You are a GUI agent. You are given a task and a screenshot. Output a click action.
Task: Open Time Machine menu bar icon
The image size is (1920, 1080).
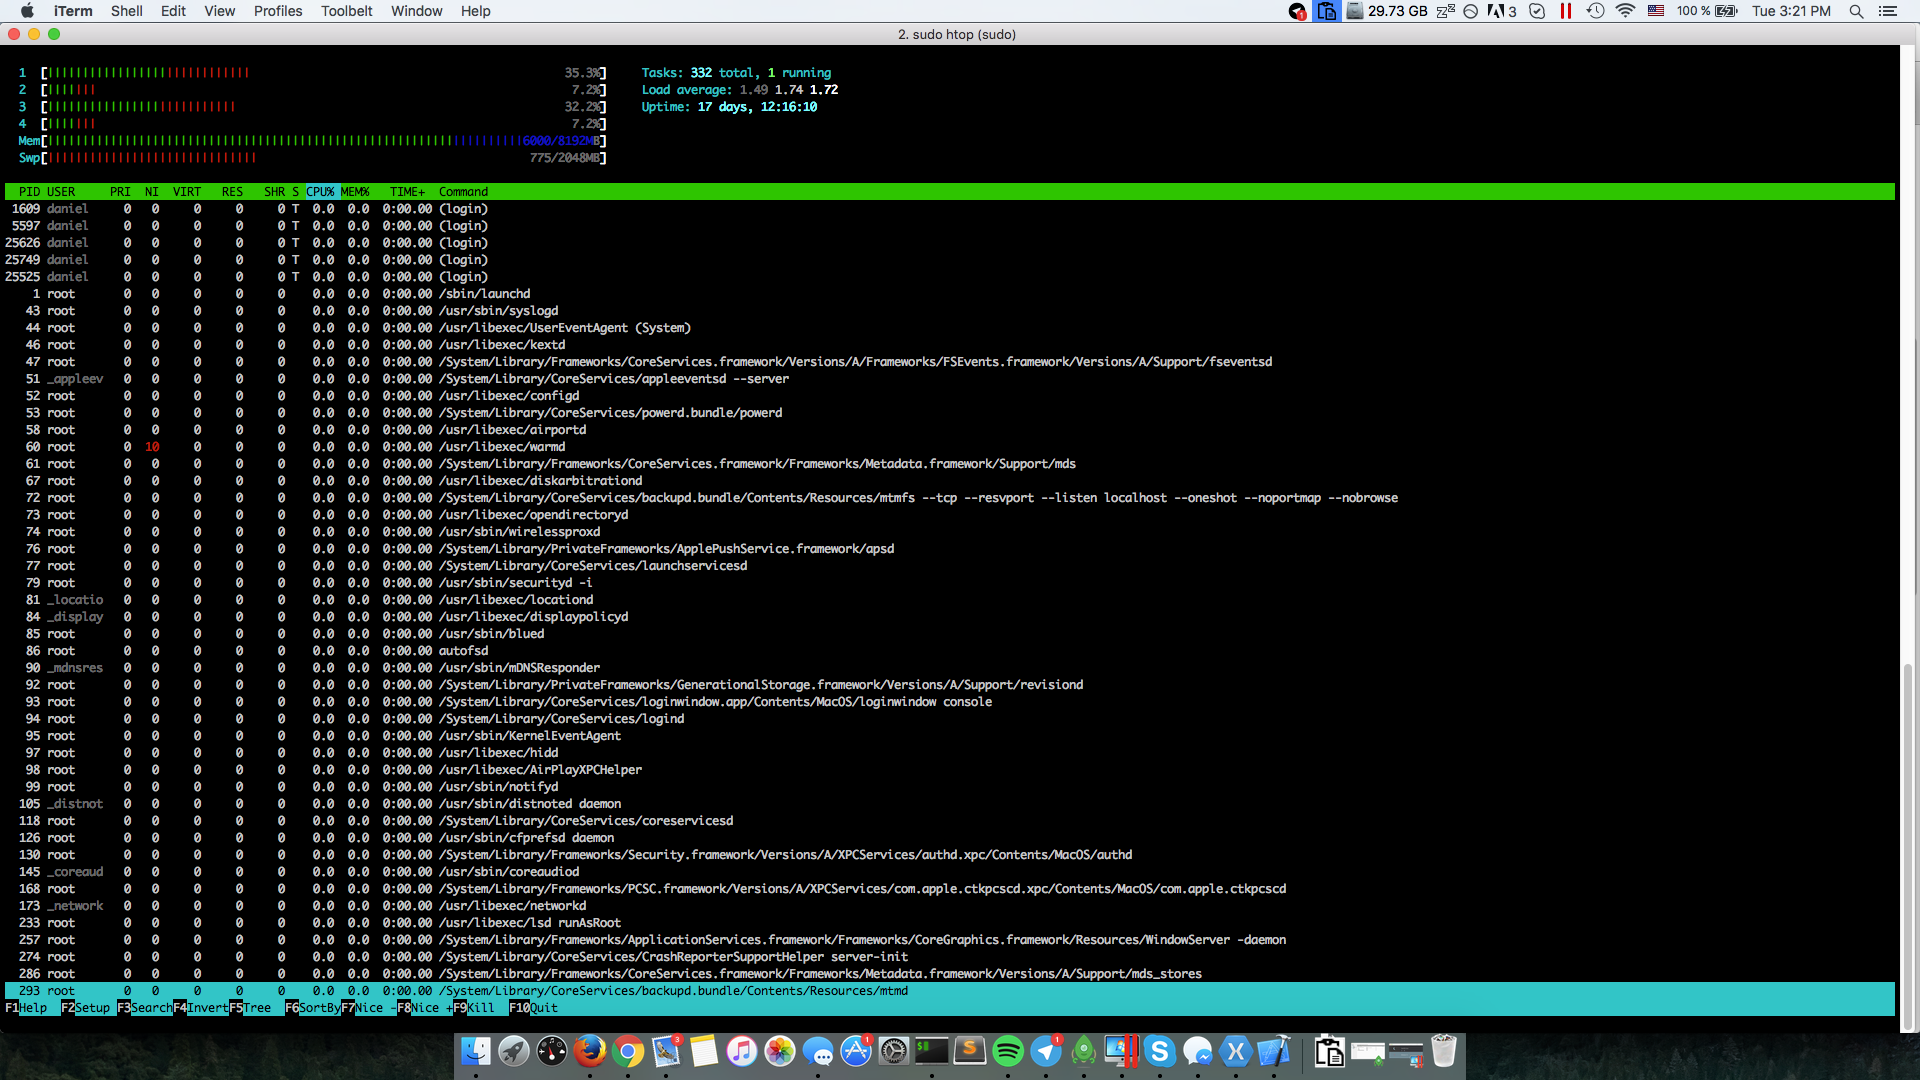click(1595, 11)
